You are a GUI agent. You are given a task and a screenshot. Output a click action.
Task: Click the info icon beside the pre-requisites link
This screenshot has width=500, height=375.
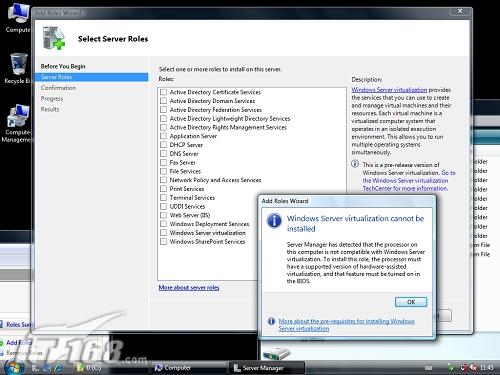[271, 321]
